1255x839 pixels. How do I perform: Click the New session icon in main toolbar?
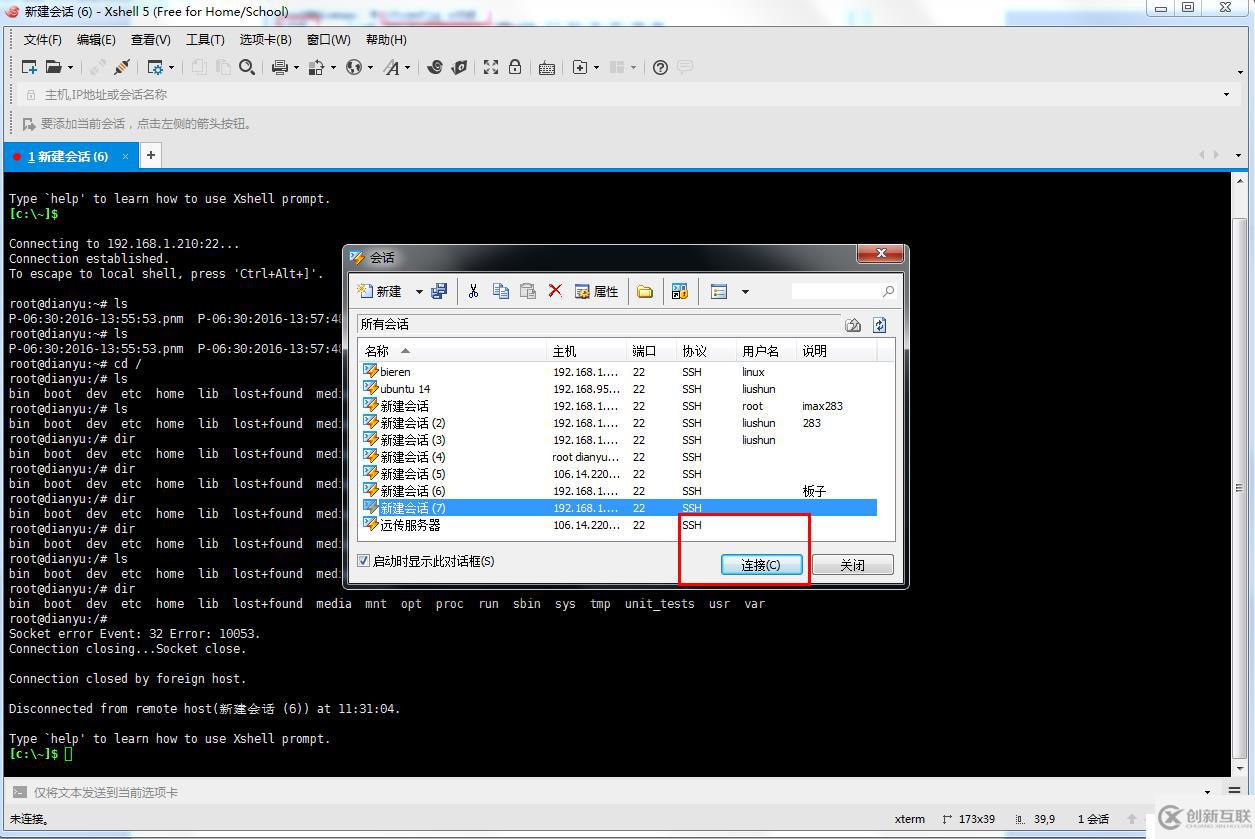pos(29,67)
